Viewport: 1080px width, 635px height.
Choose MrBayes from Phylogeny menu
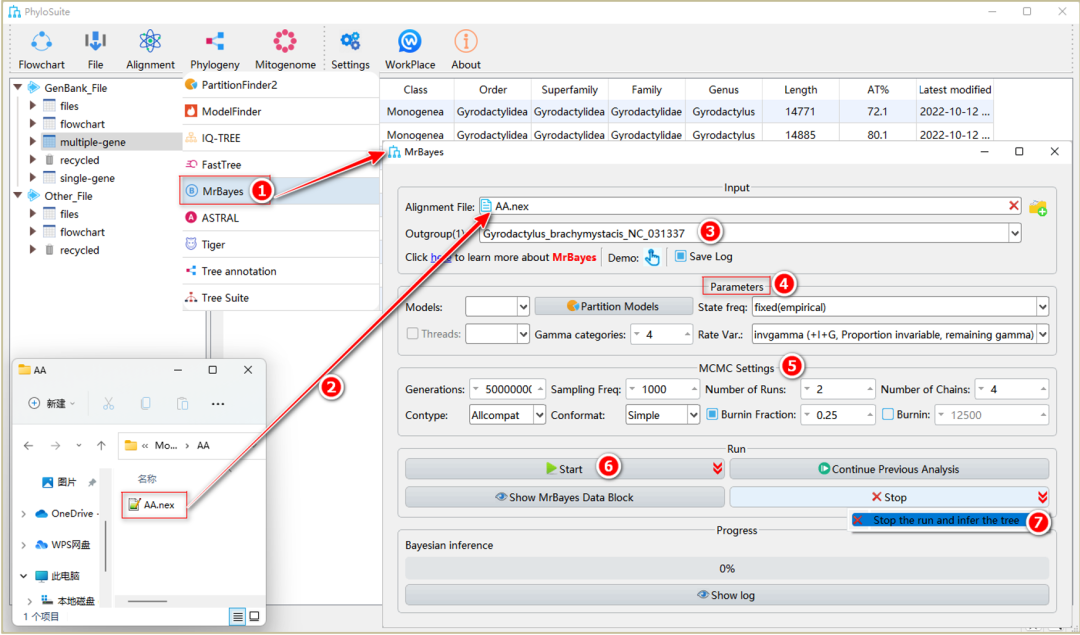pos(281,191)
